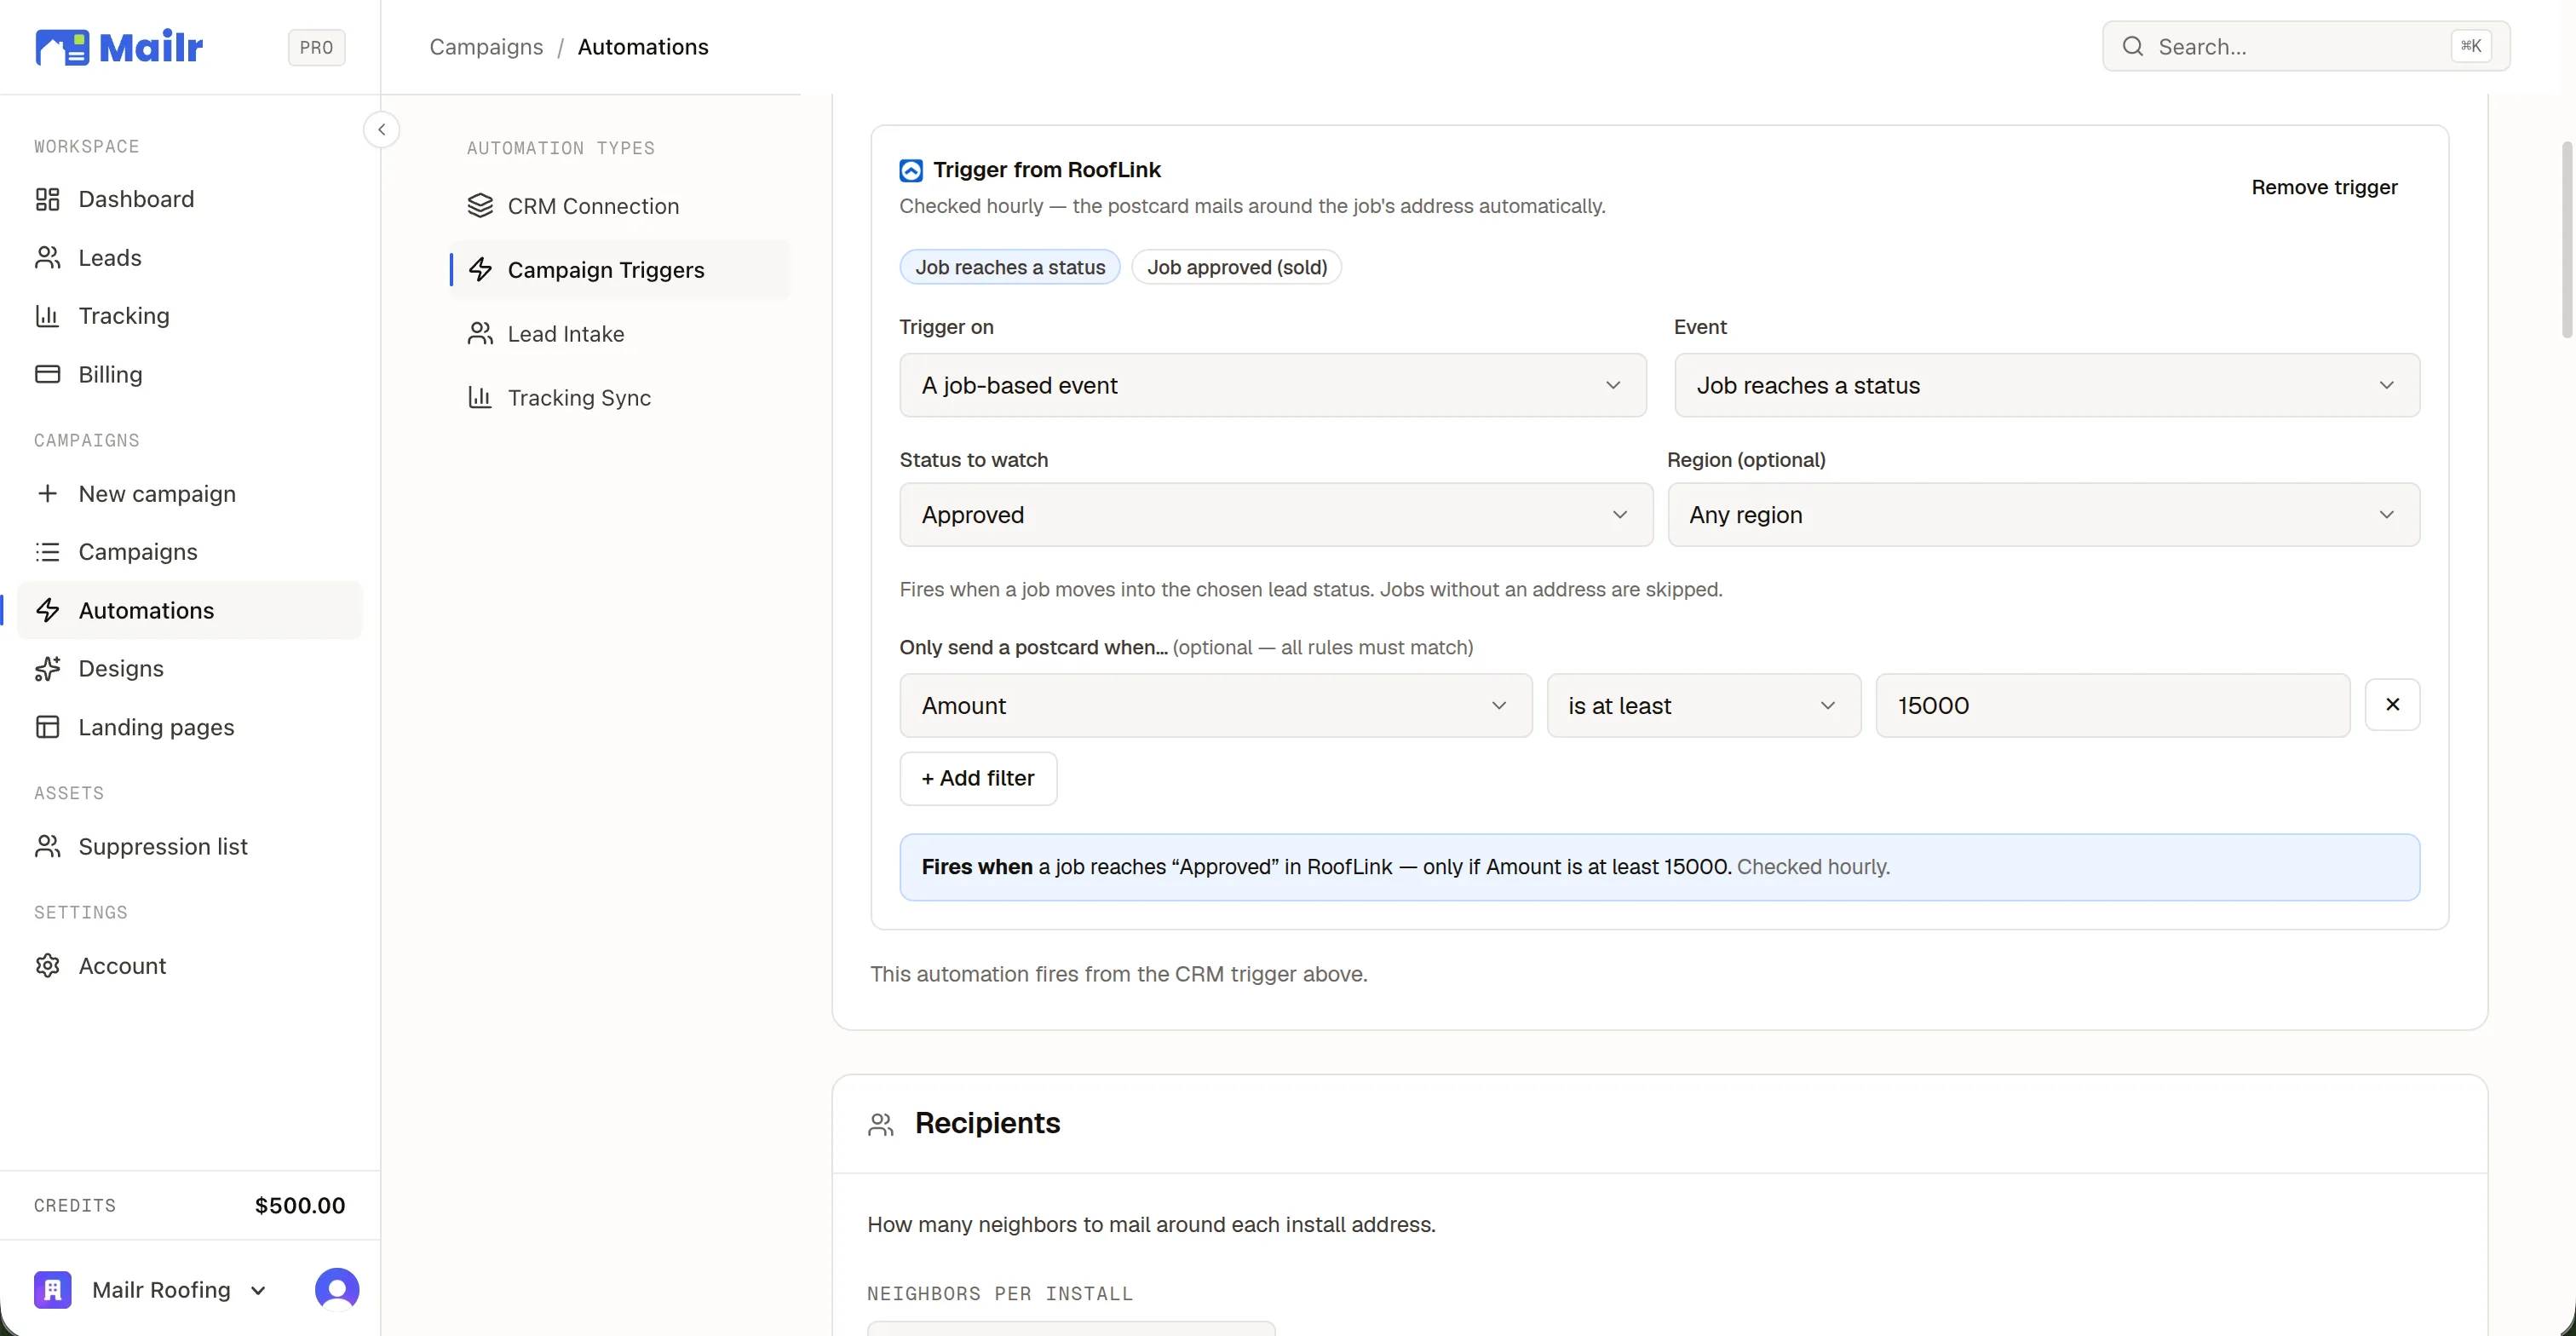Image resolution: width=2576 pixels, height=1336 pixels.
Task: Click the Dashboard grid icon
Action: (x=47, y=199)
